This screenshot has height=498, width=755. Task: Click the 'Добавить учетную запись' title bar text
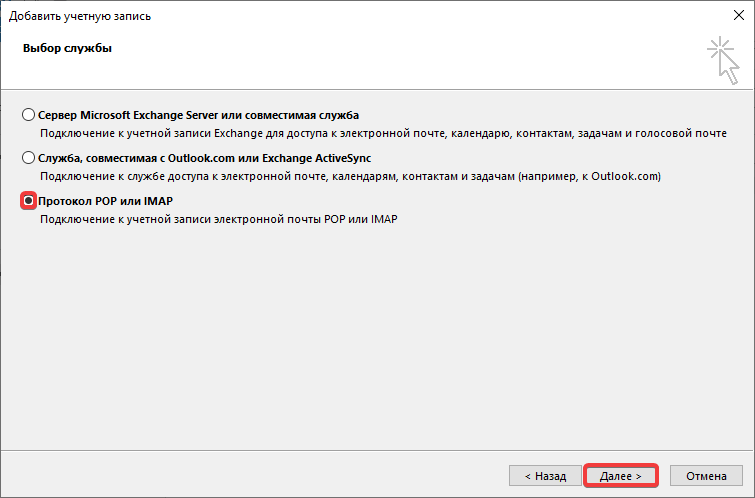tap(80, 16)
